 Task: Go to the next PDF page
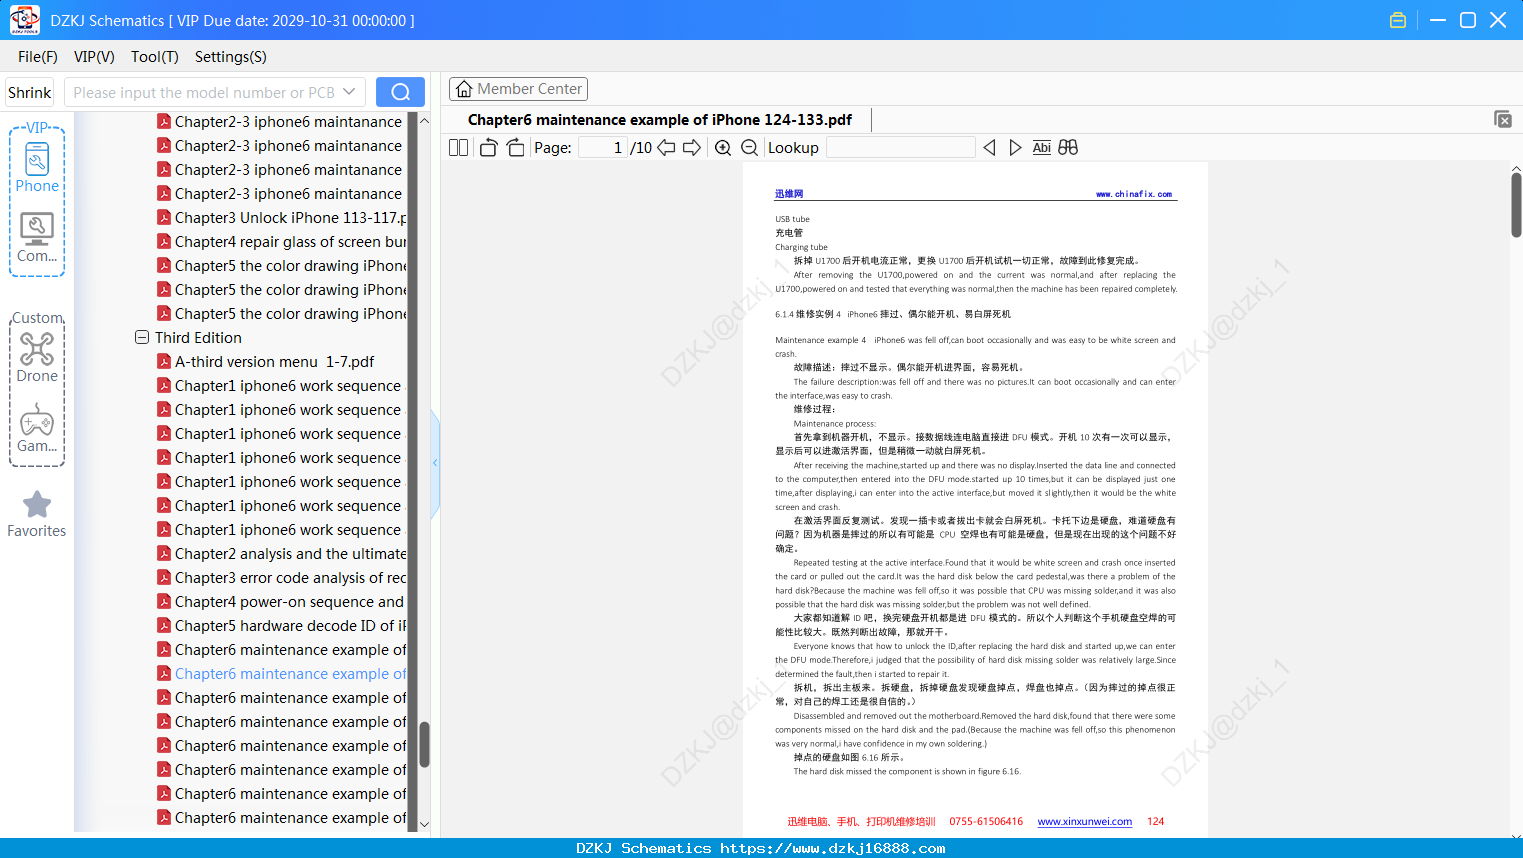[x=692, y=148]
